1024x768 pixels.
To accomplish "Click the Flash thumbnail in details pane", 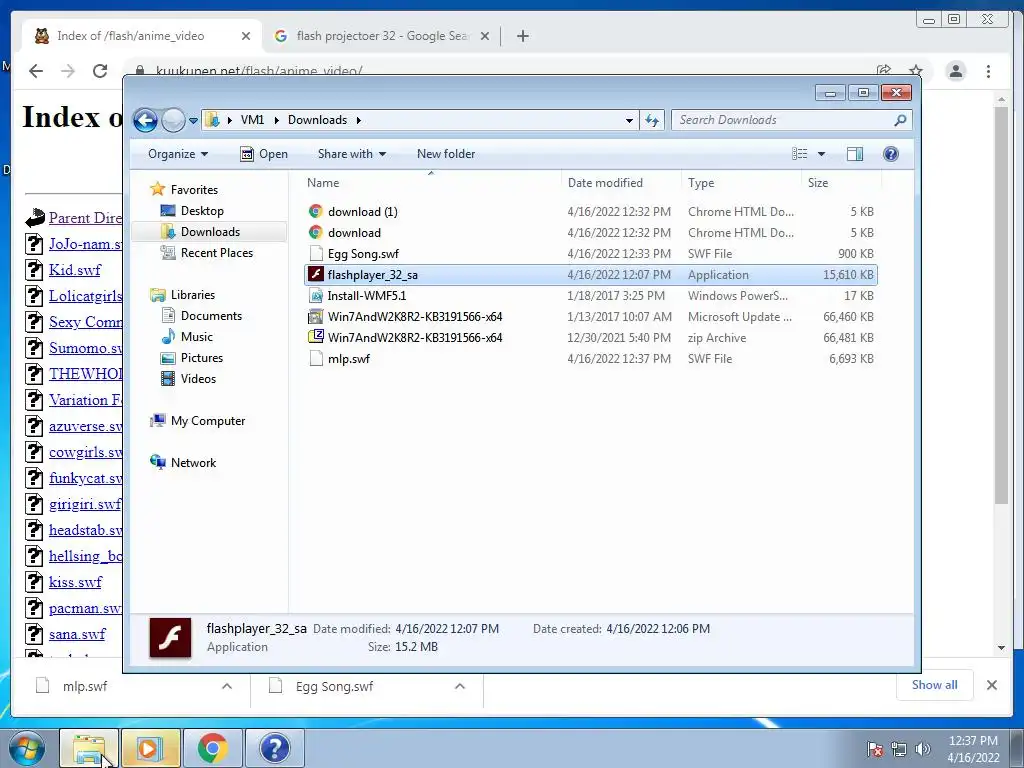I will click(x=170, y=637).
